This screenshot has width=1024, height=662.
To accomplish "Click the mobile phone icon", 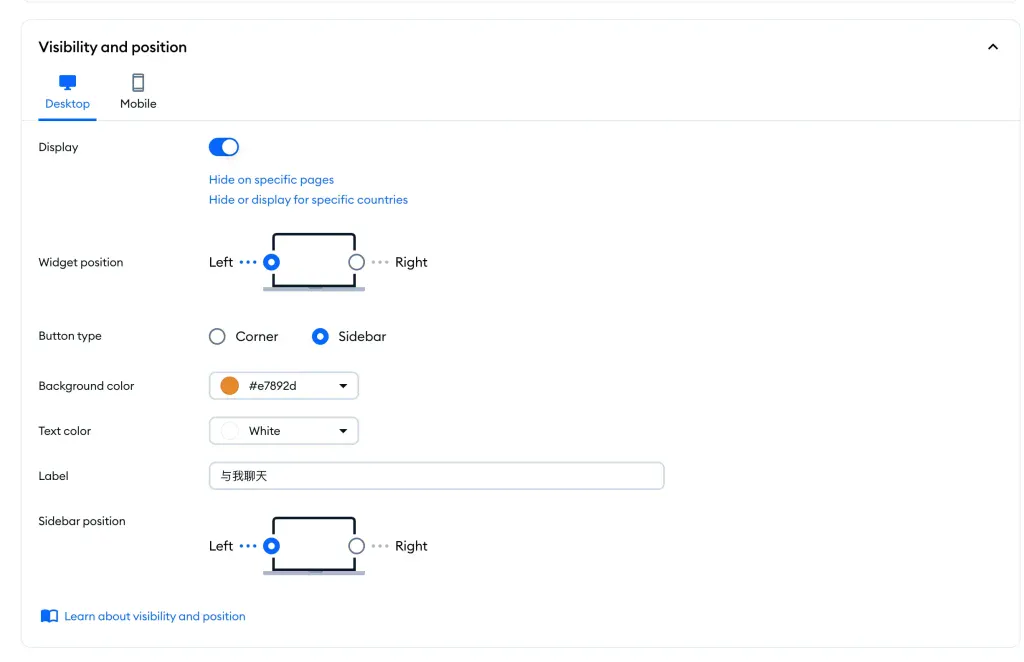I will click(x=138, y=82).
